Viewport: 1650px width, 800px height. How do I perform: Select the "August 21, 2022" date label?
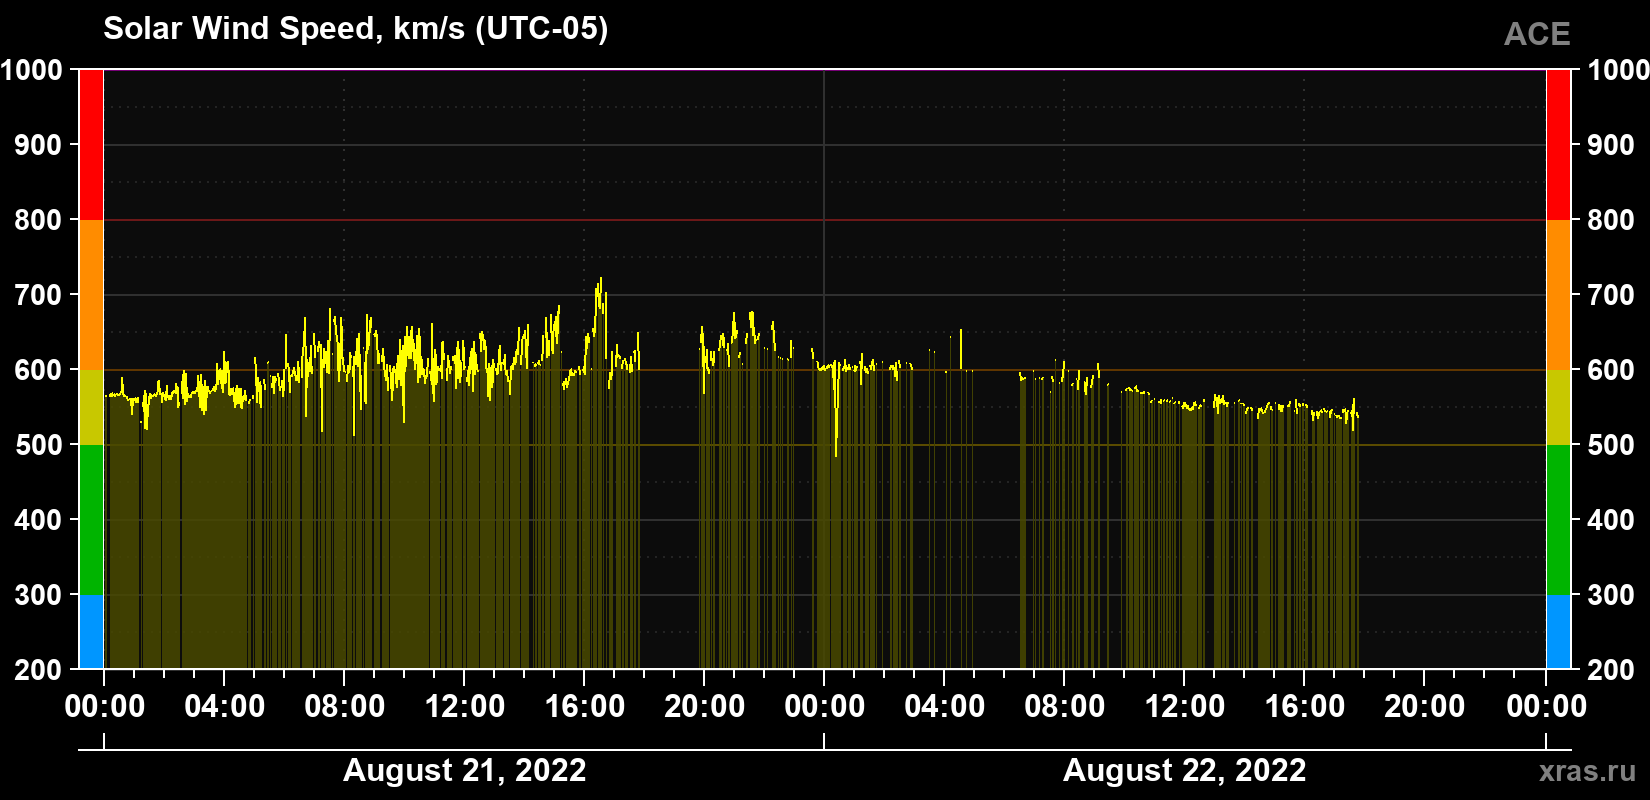pyautogui.click(x=465, y=771)
